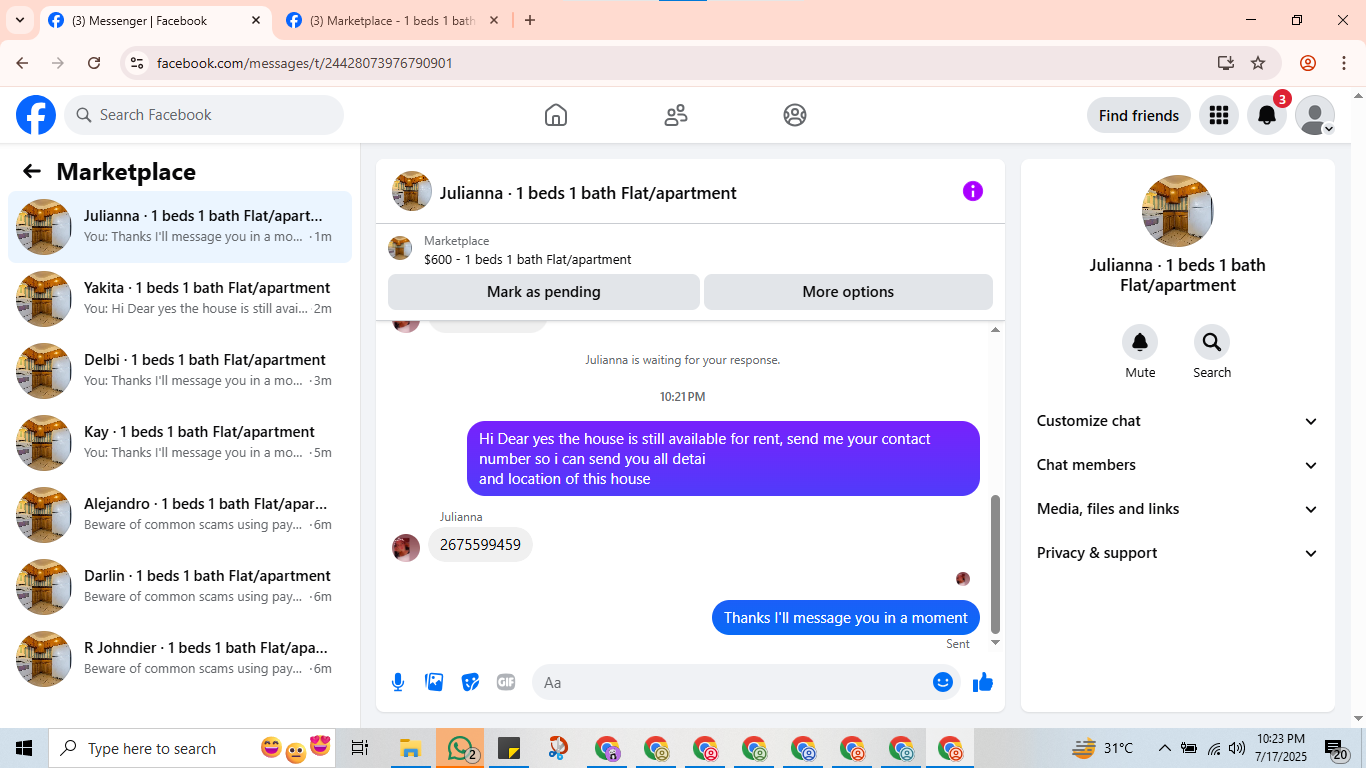Reload the page in Chrome
The width and height of the screenshot is (1366, 768).
pos(94,63)
